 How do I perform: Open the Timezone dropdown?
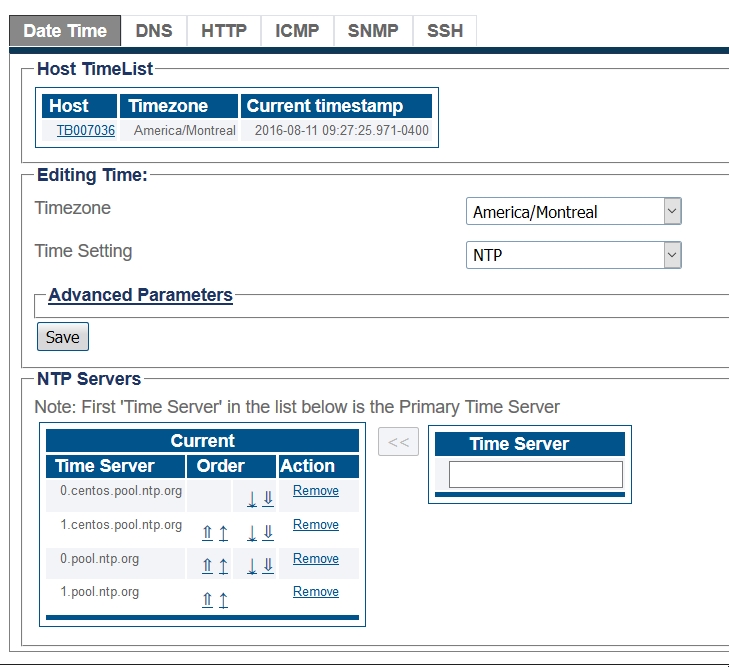point(573,212)
